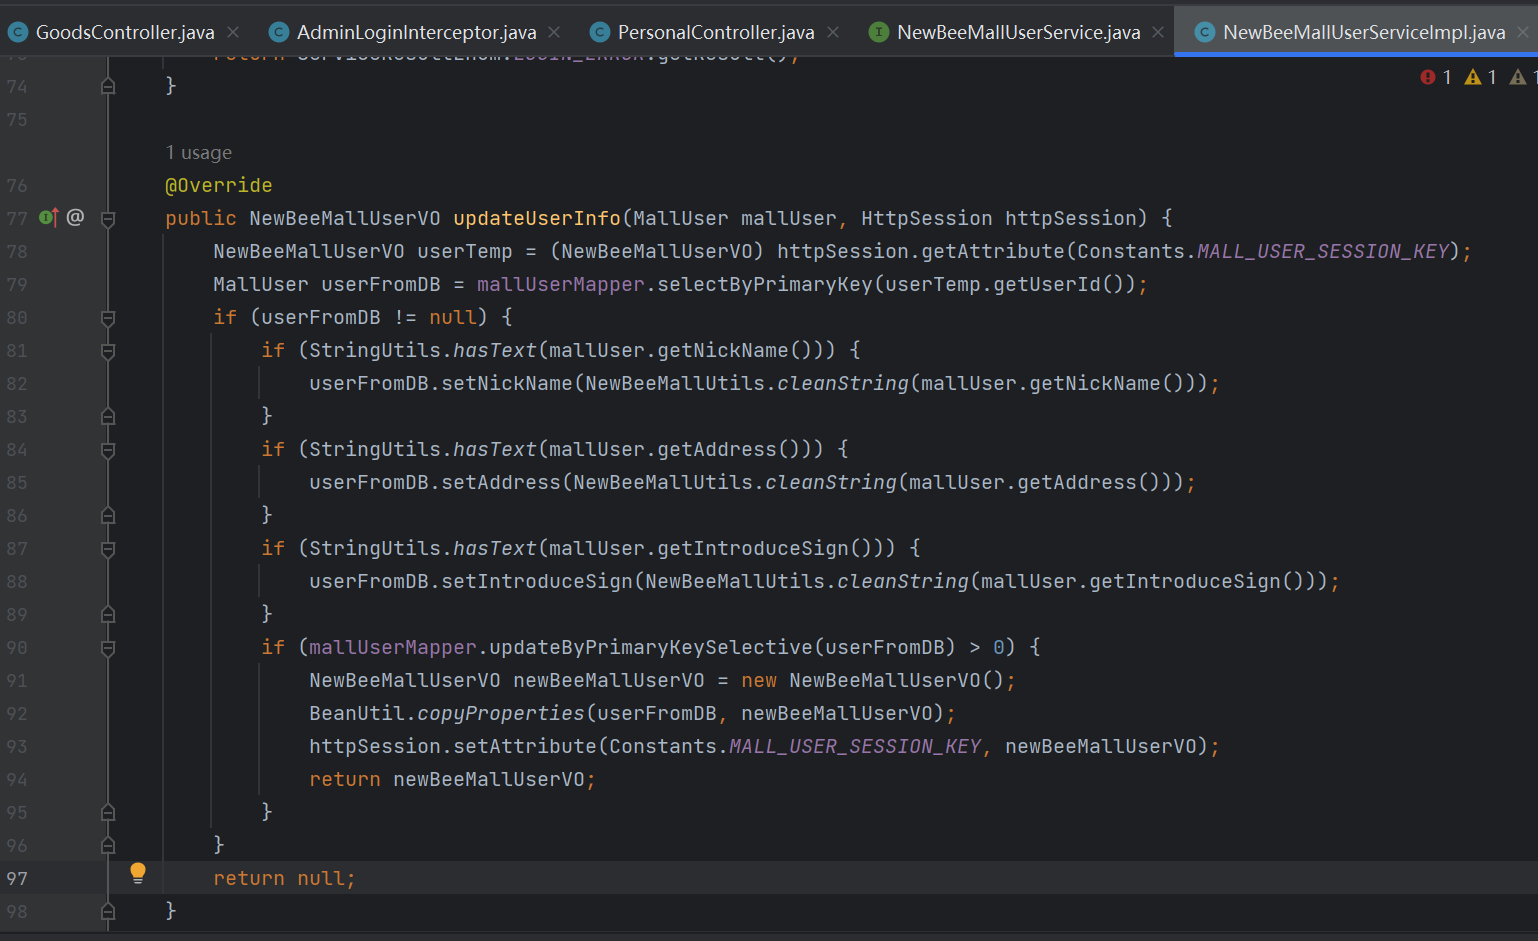Select the PersonalController.java tab
Viewport: 1538px width, 941px height.
[716, 32]
